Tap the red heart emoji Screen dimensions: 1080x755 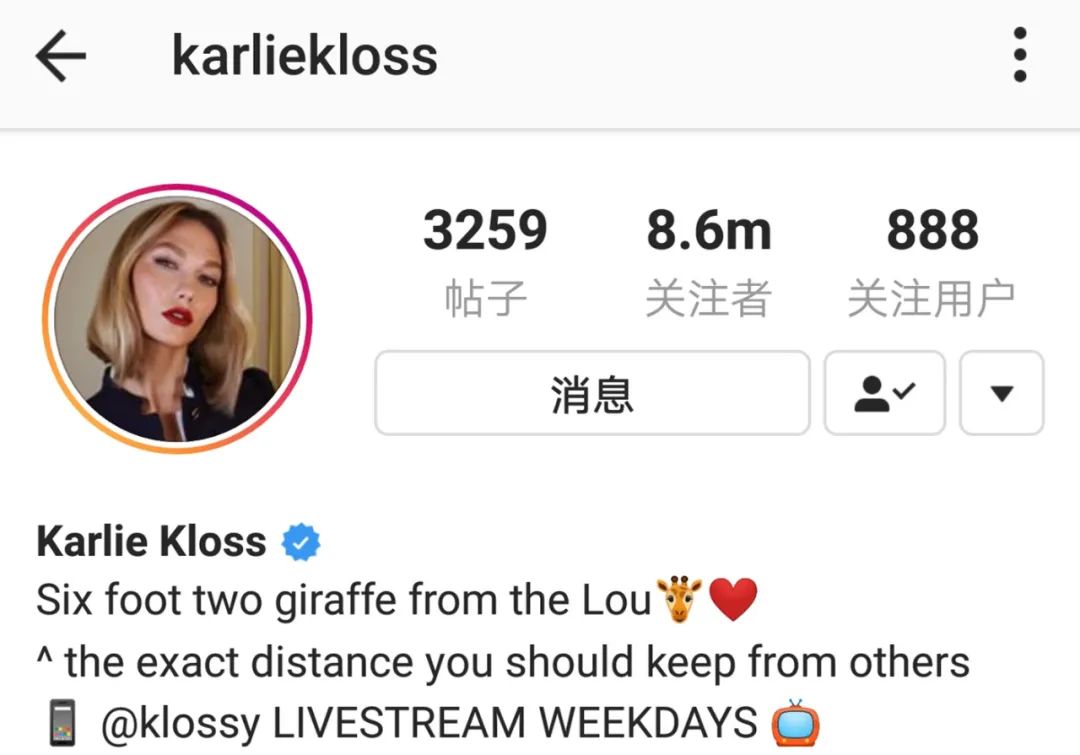tap(733, 599)
